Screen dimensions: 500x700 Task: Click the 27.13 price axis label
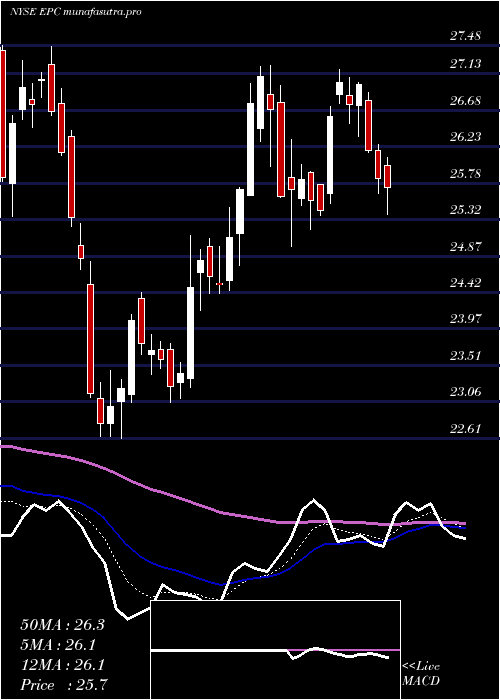[465, 64]
